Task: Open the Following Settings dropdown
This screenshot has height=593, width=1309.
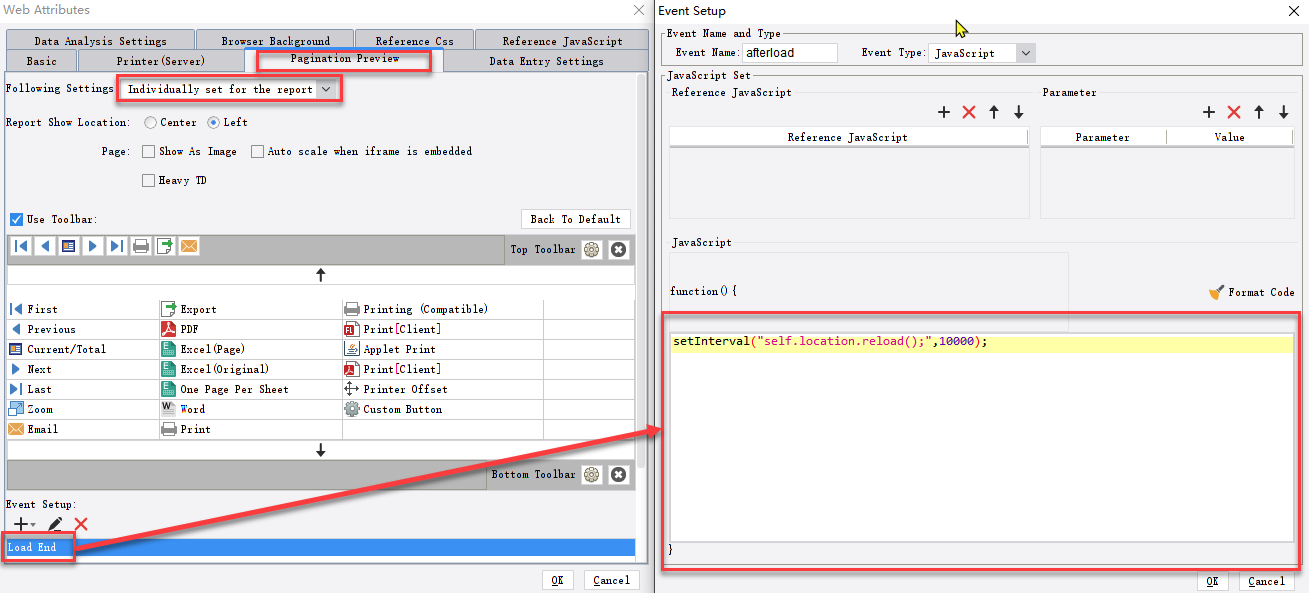Action: click(229, 90)
